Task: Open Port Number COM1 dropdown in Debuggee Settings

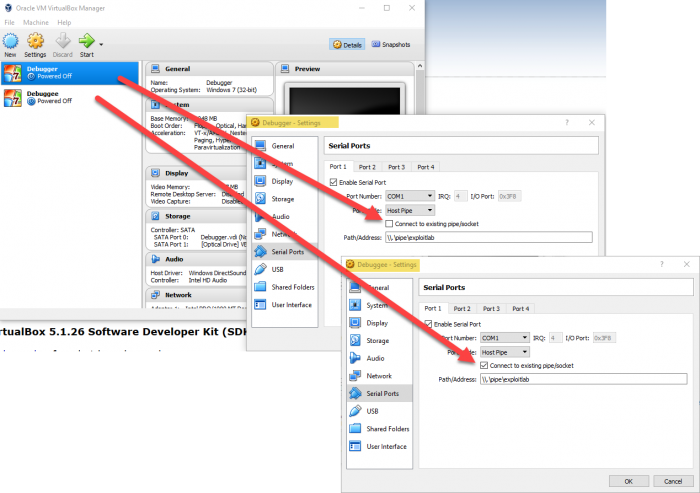Action: [504, 338]
